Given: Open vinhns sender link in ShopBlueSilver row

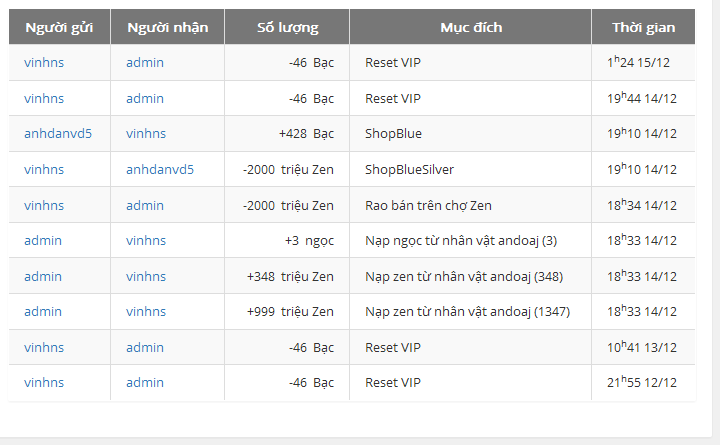Looking at the screenshot, I should pyautogui.click(x=44, y=169).
